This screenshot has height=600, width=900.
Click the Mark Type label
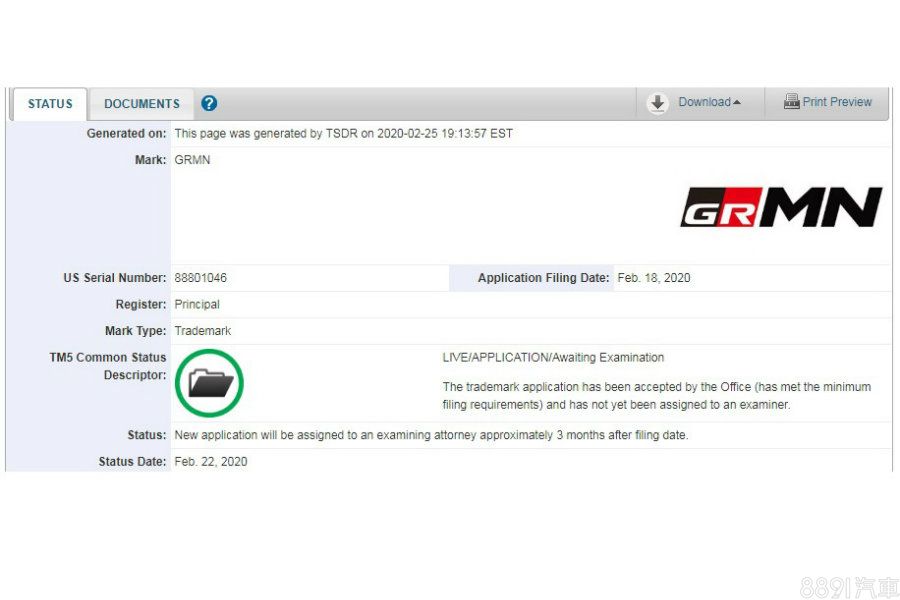135,331
